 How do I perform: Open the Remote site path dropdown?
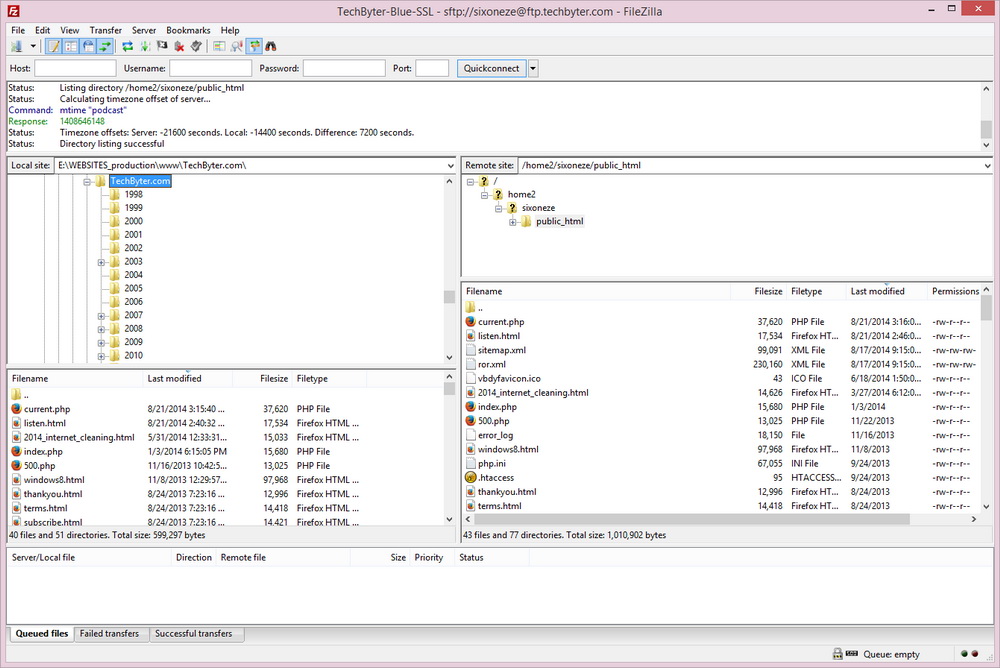tap(988, 165)
